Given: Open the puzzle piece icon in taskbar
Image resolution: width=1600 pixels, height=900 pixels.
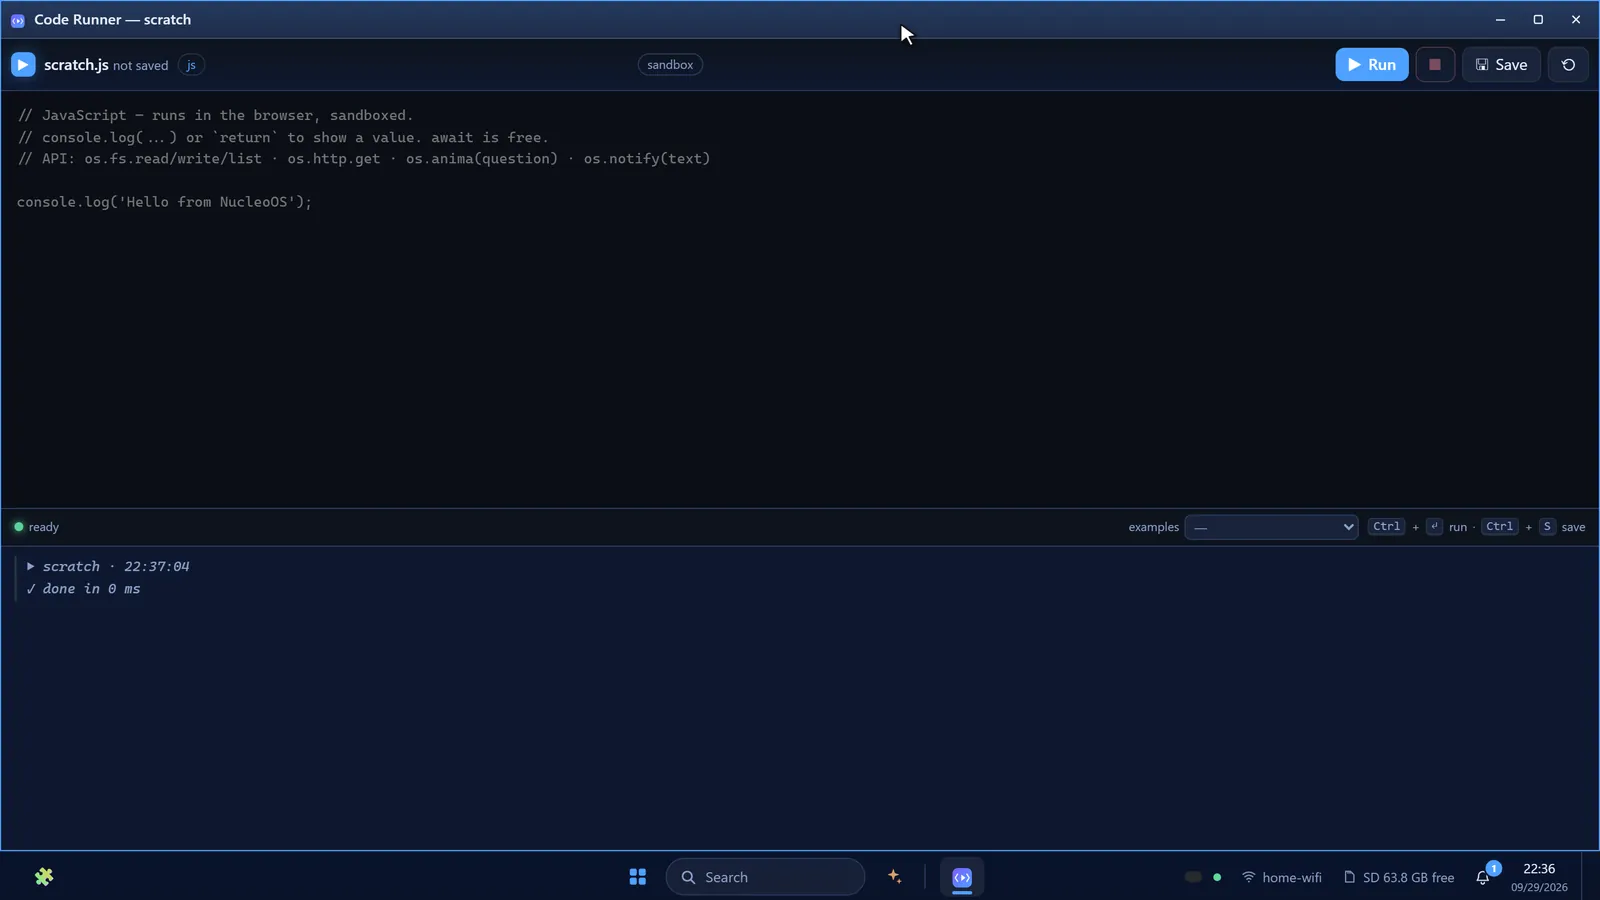Looking at the screenshot, I should pos(44,877).
